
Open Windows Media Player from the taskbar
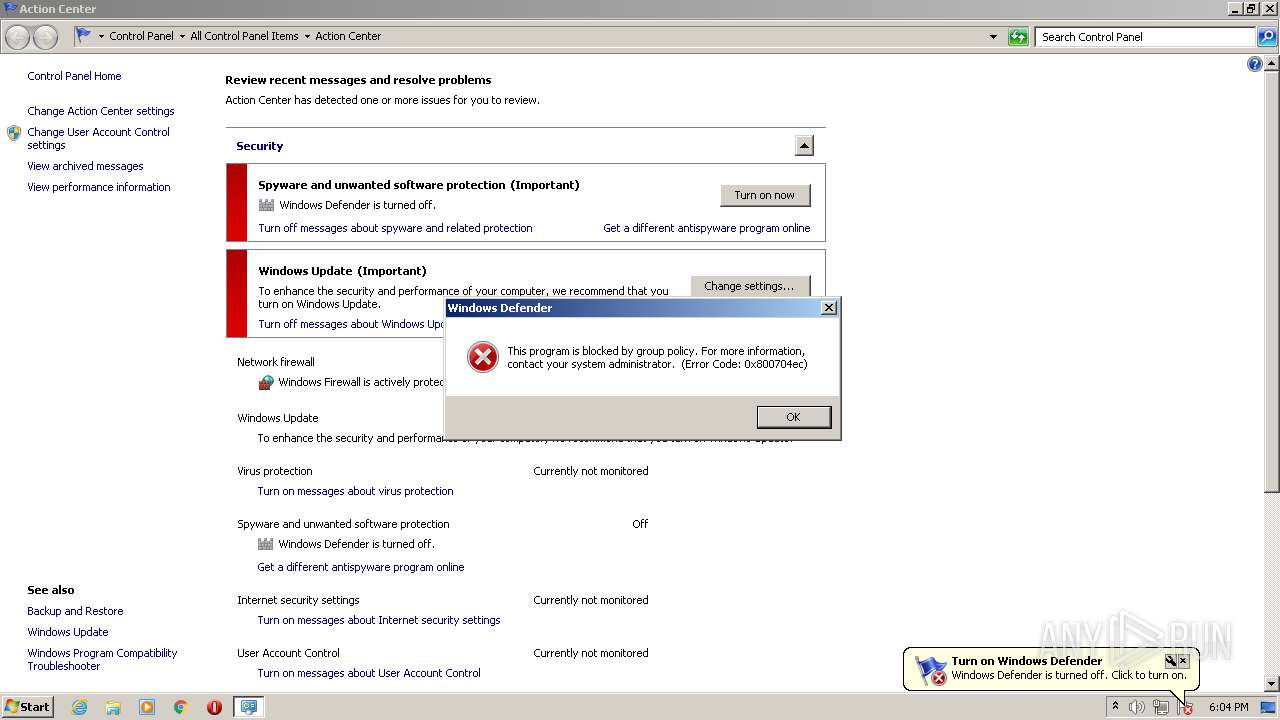coord(147,707)
